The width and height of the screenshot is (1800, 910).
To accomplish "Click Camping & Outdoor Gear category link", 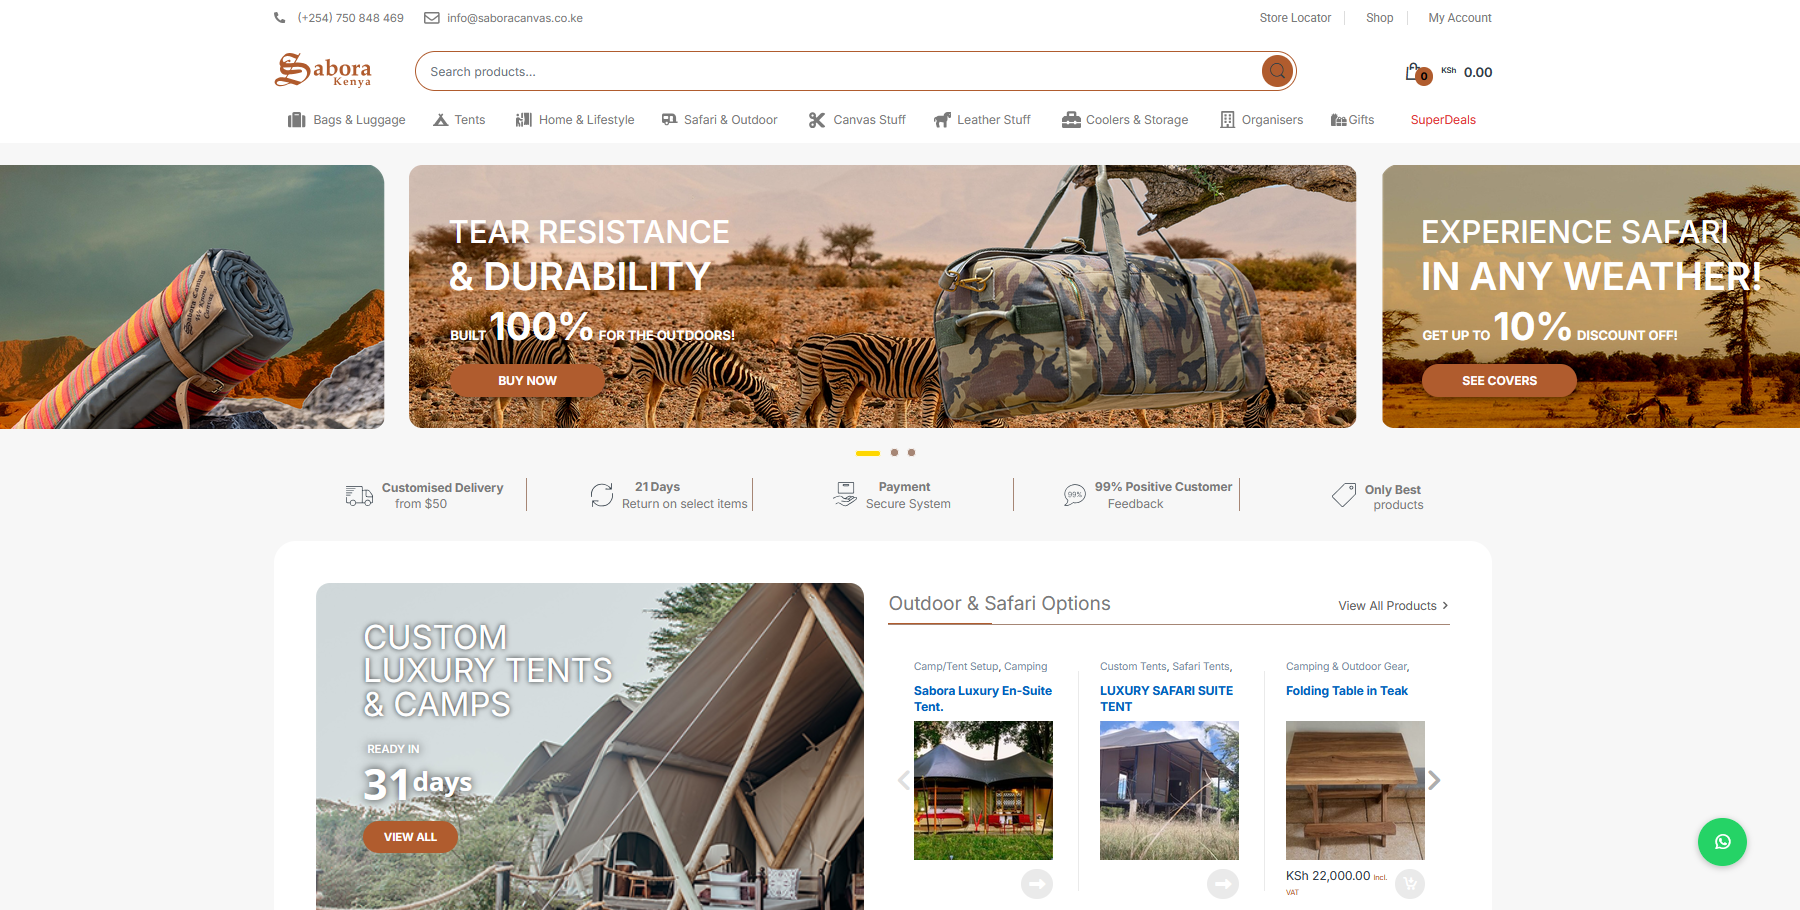I will click(x=1346, y=666).
